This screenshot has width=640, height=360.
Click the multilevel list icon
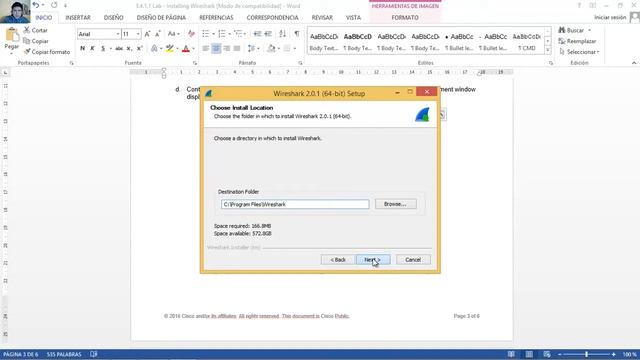(238, 34)
